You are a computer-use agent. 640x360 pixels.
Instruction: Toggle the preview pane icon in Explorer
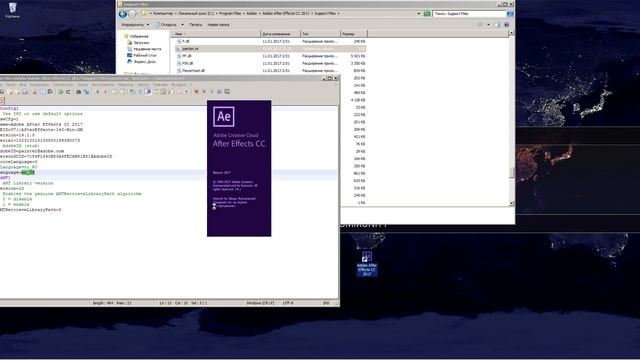tap(497, 25)
